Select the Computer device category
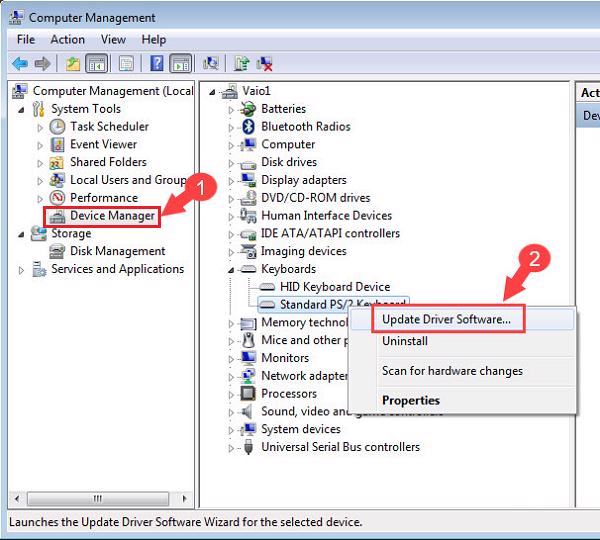 (288, 144)
